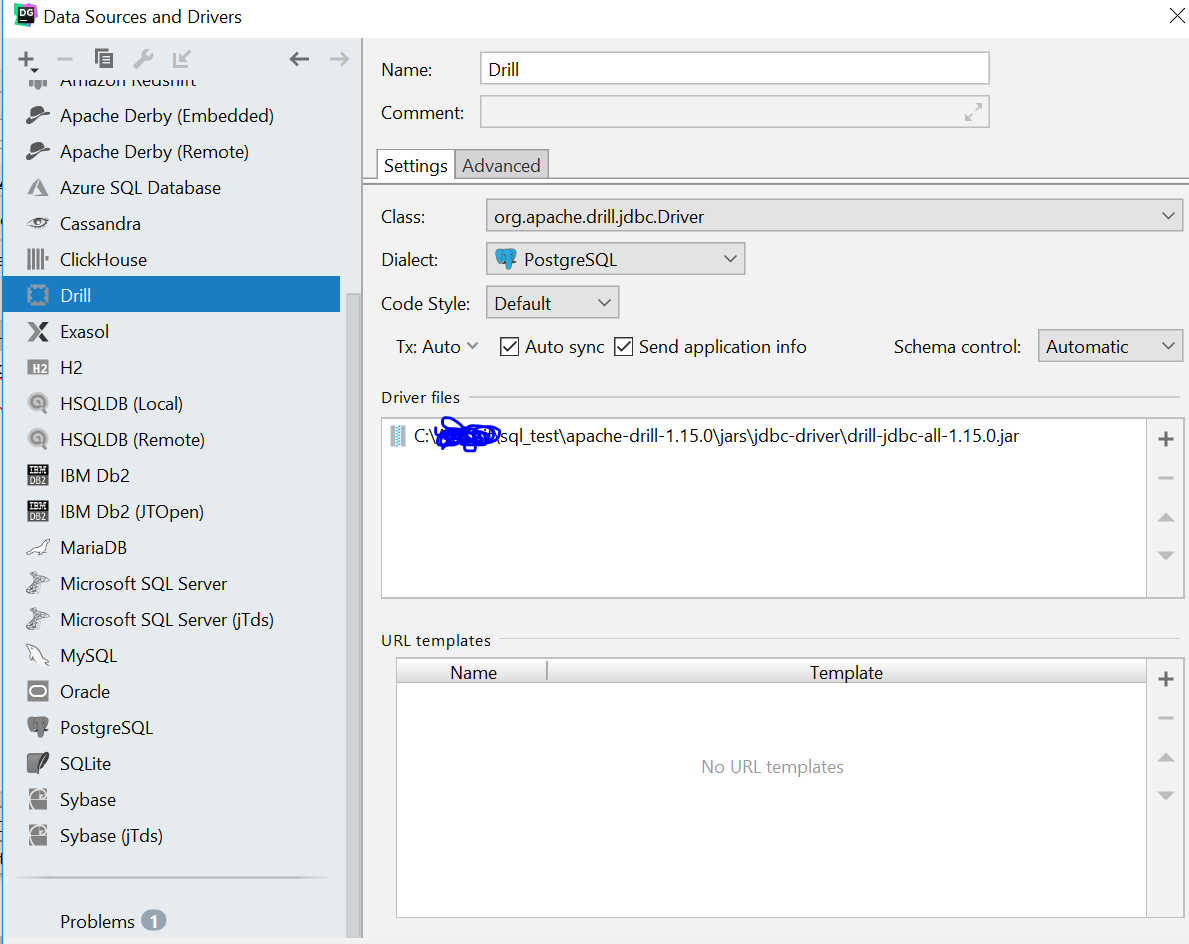Click the SQLite feather icon
This screenshot has width=1189, height=944.
click(38, 763)
